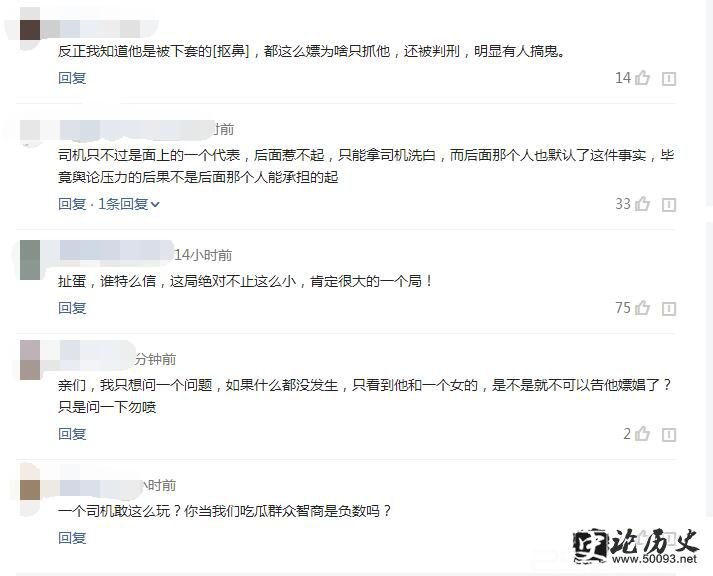Open the first commenter's dark avatar

30,30
